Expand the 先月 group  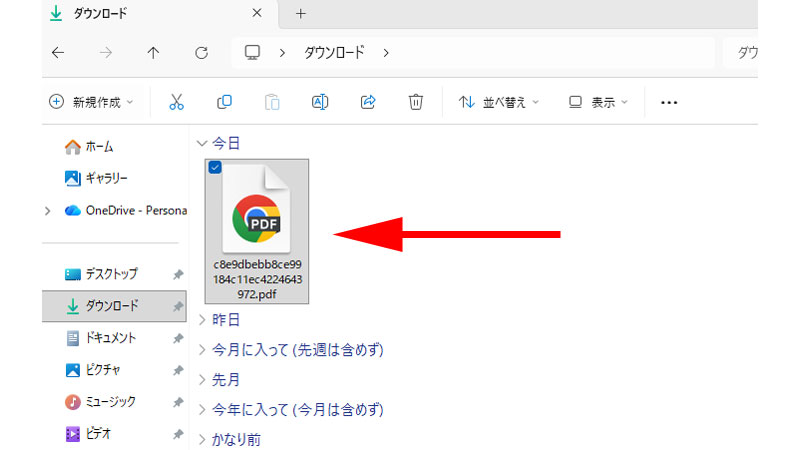(x=202, y=380)
